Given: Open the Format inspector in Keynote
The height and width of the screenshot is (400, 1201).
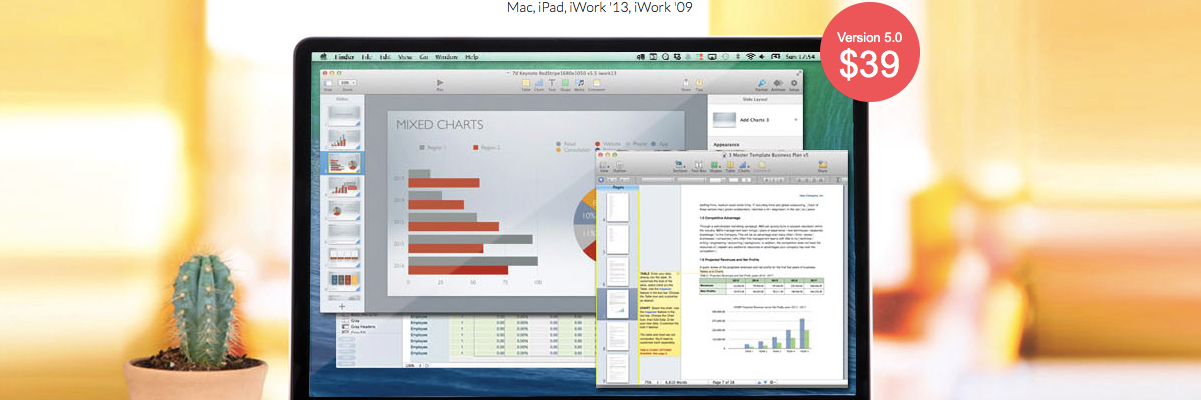Looking at the screenshot, I should tap(761, 84).
